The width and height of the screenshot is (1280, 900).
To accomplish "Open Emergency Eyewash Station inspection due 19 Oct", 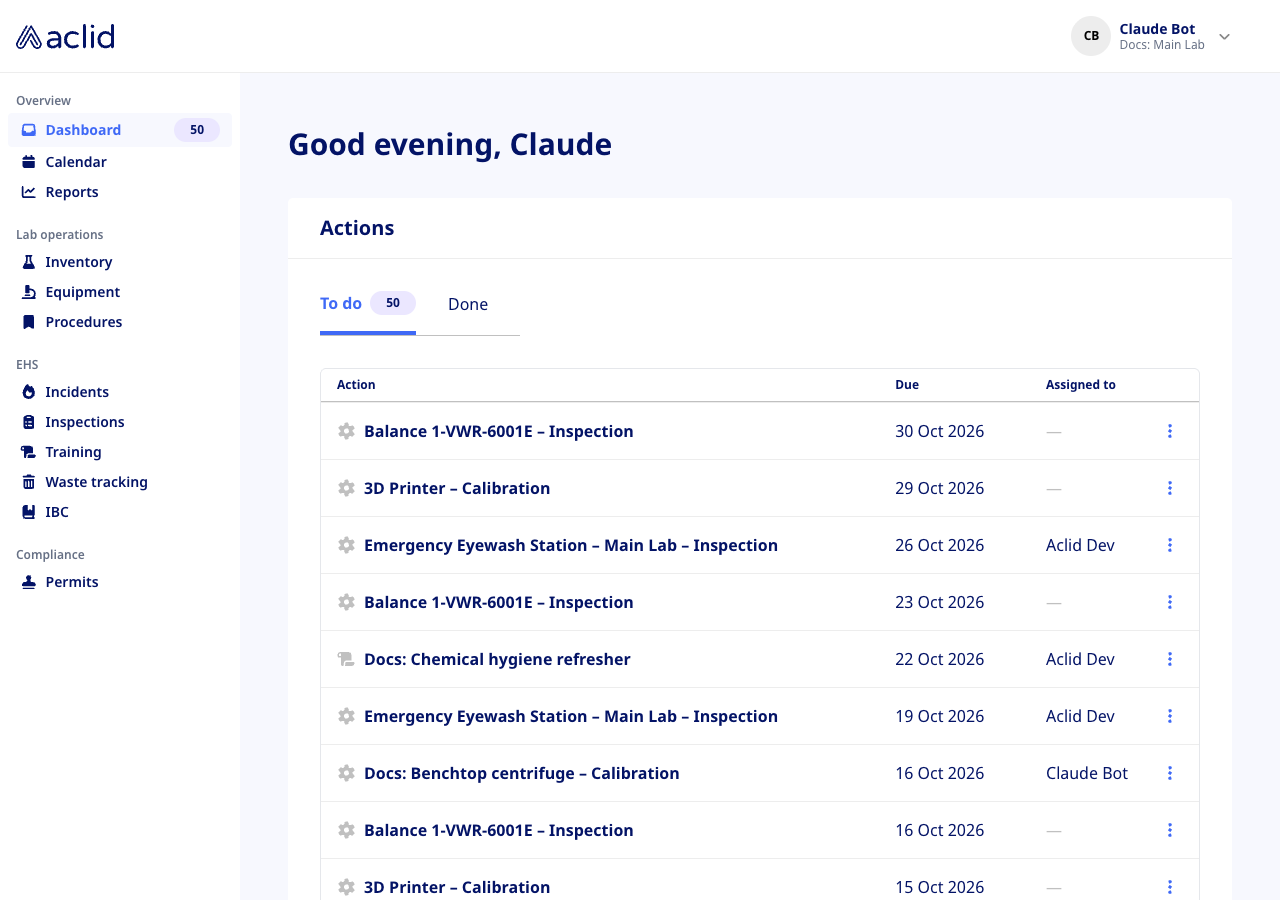I will click(571, 716).
